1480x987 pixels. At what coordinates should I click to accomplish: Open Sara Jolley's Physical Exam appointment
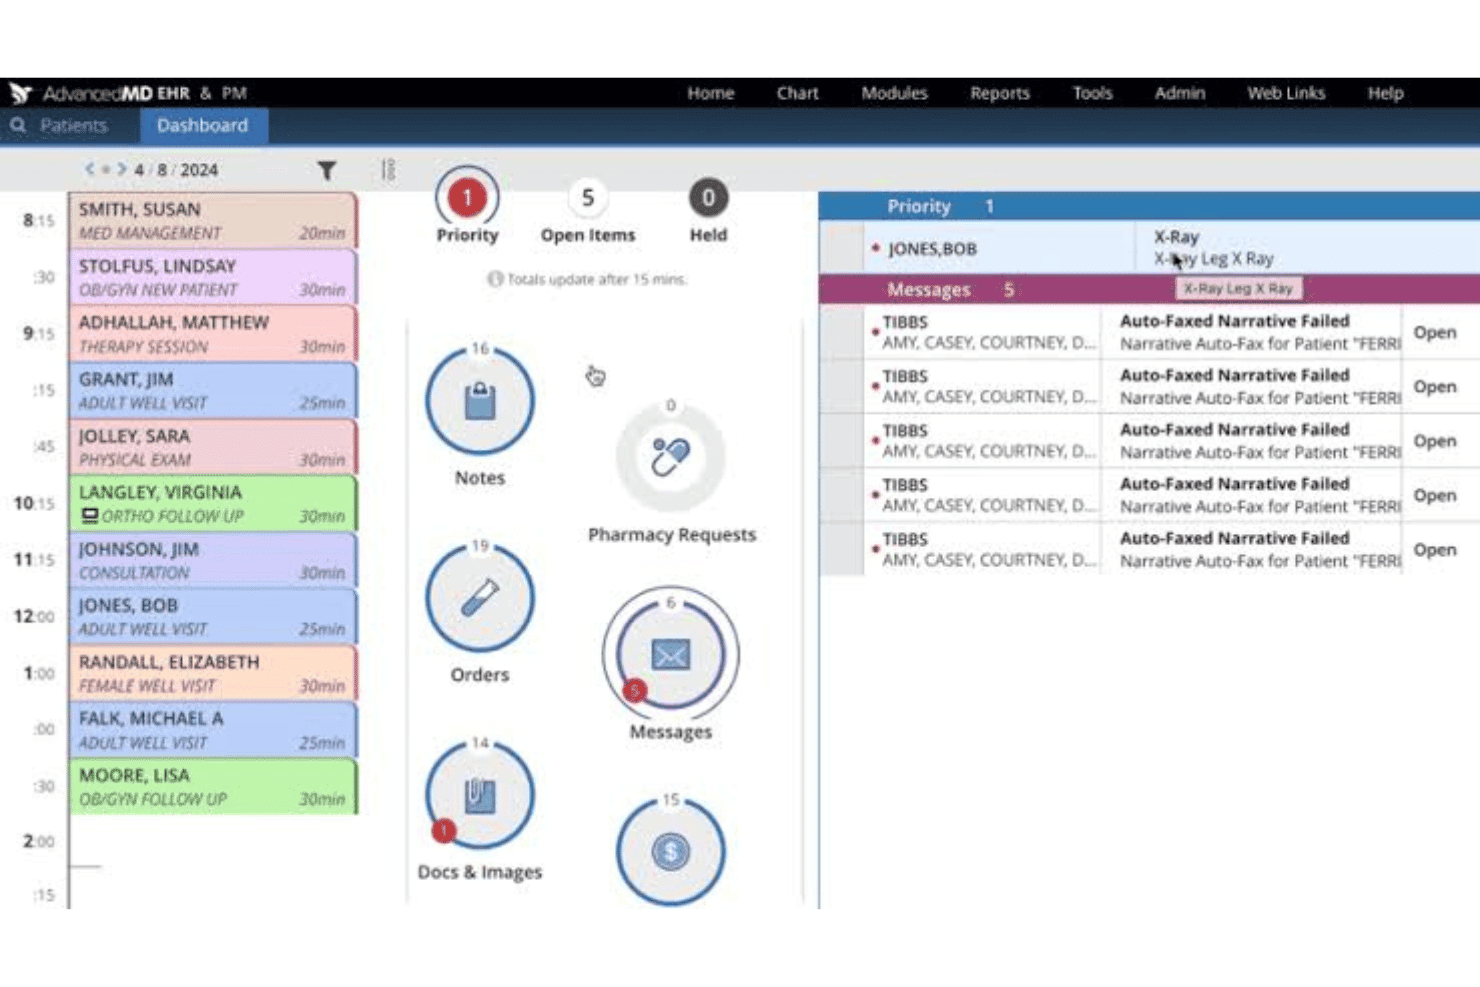point(212,447)
